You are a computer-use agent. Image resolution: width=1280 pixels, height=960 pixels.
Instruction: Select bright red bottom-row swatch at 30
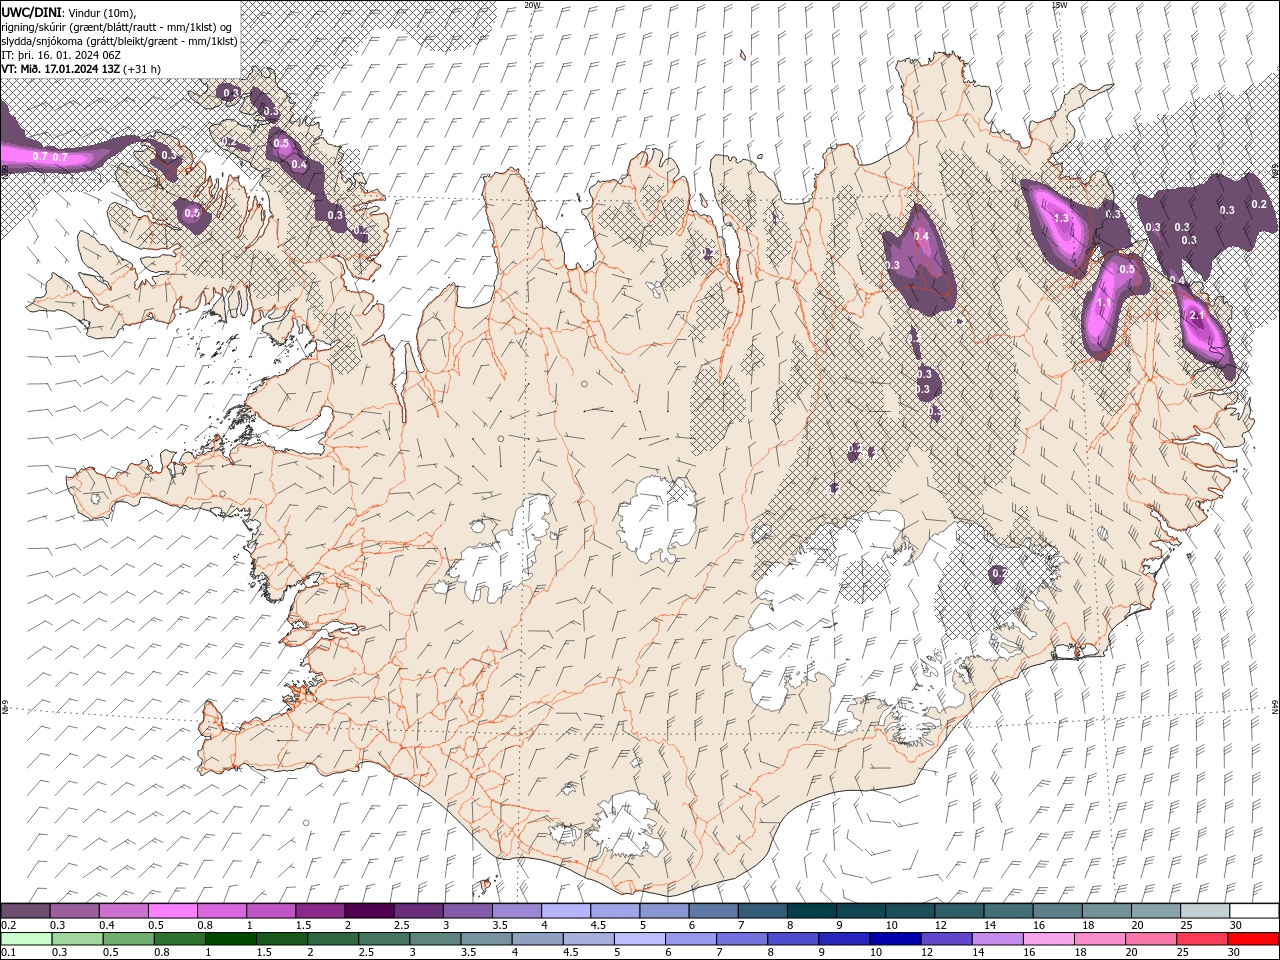tap(1253, 939)
